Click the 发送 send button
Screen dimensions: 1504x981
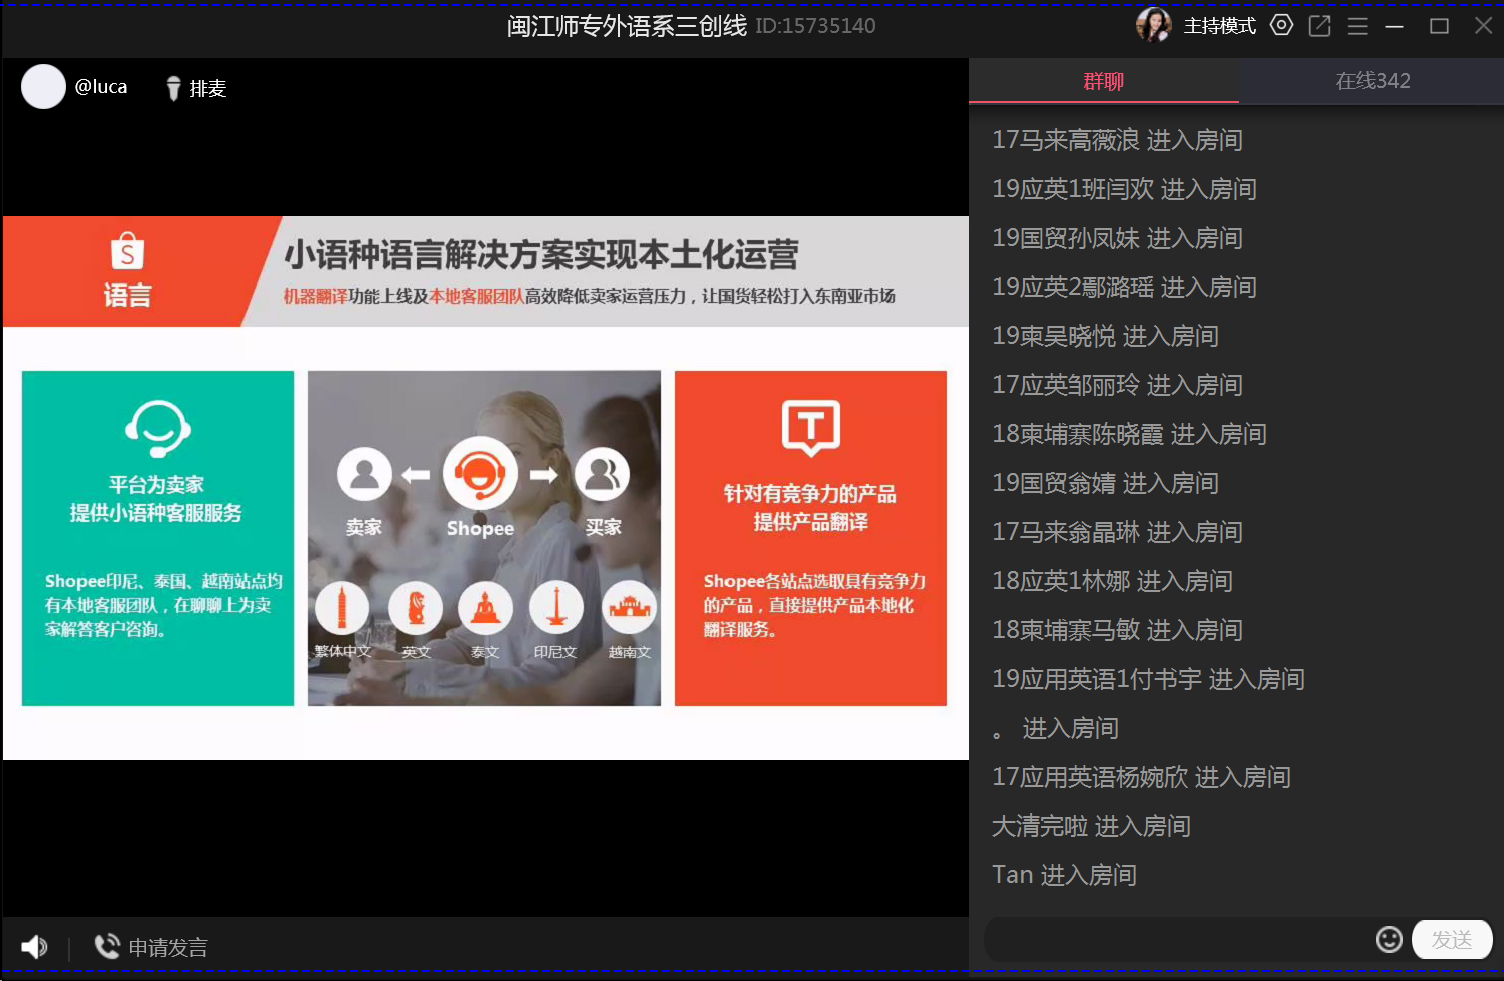pyautogui.click(x=1452, y=939)
